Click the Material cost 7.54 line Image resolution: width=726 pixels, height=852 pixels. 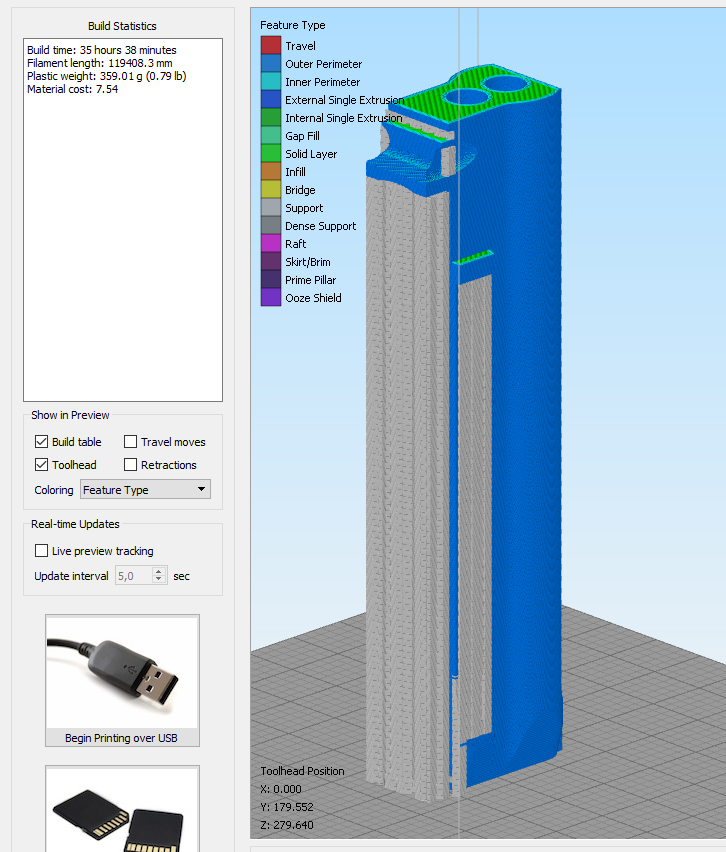click(x=72, y=89)
